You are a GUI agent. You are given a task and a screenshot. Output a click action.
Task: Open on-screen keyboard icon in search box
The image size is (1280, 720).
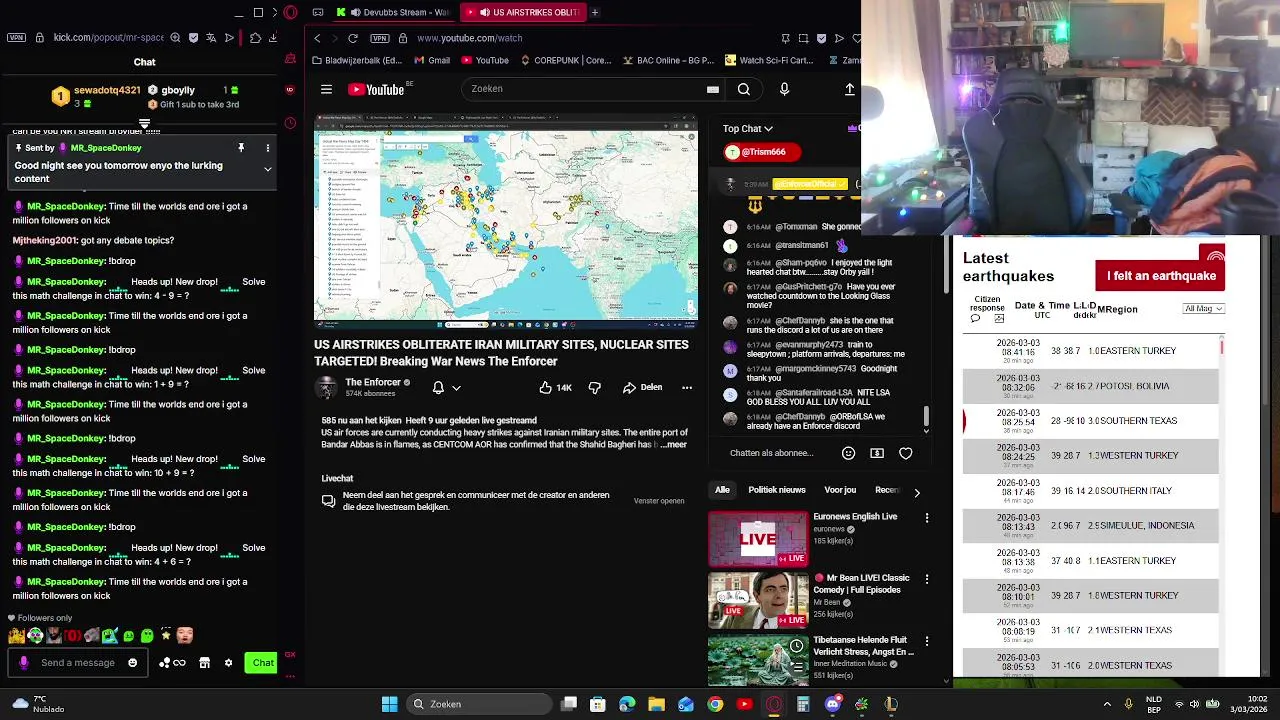point(712,89)
